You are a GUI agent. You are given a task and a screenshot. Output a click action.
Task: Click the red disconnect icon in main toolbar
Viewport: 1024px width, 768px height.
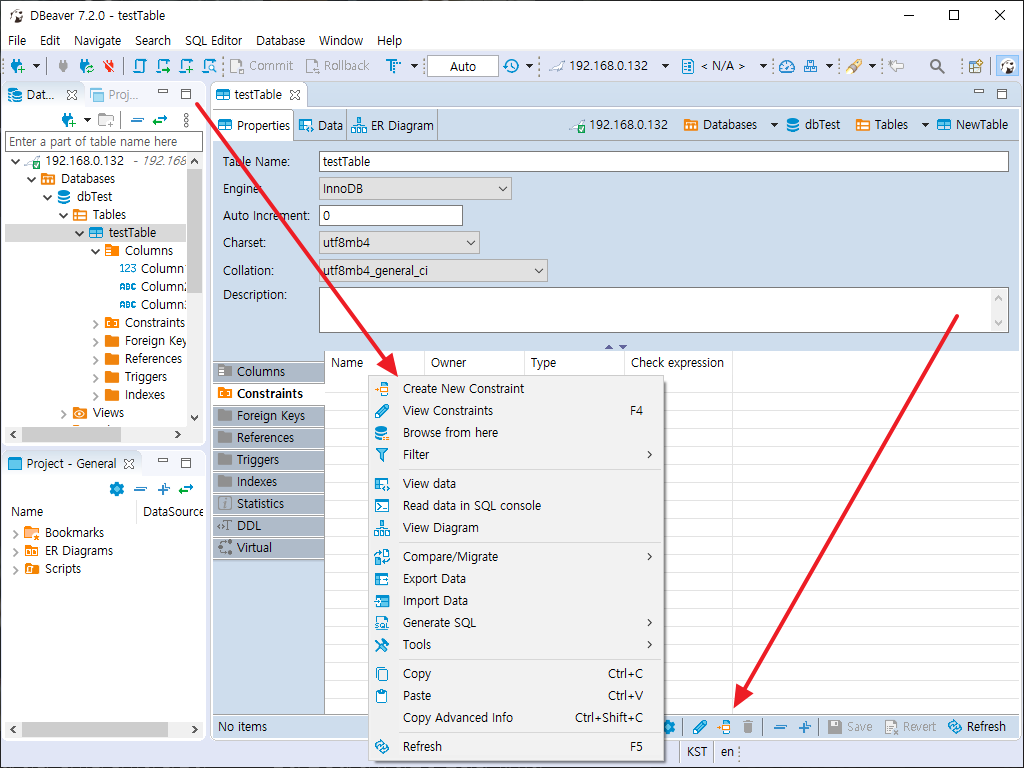(108, 66)
